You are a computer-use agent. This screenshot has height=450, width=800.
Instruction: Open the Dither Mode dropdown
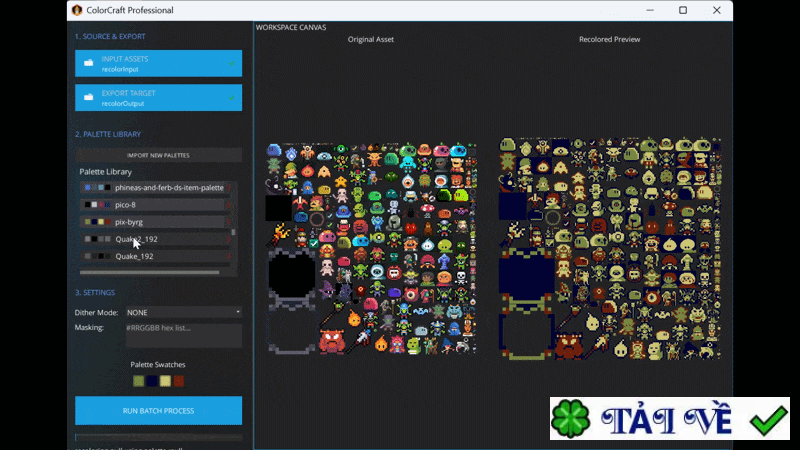pos(184,312)
